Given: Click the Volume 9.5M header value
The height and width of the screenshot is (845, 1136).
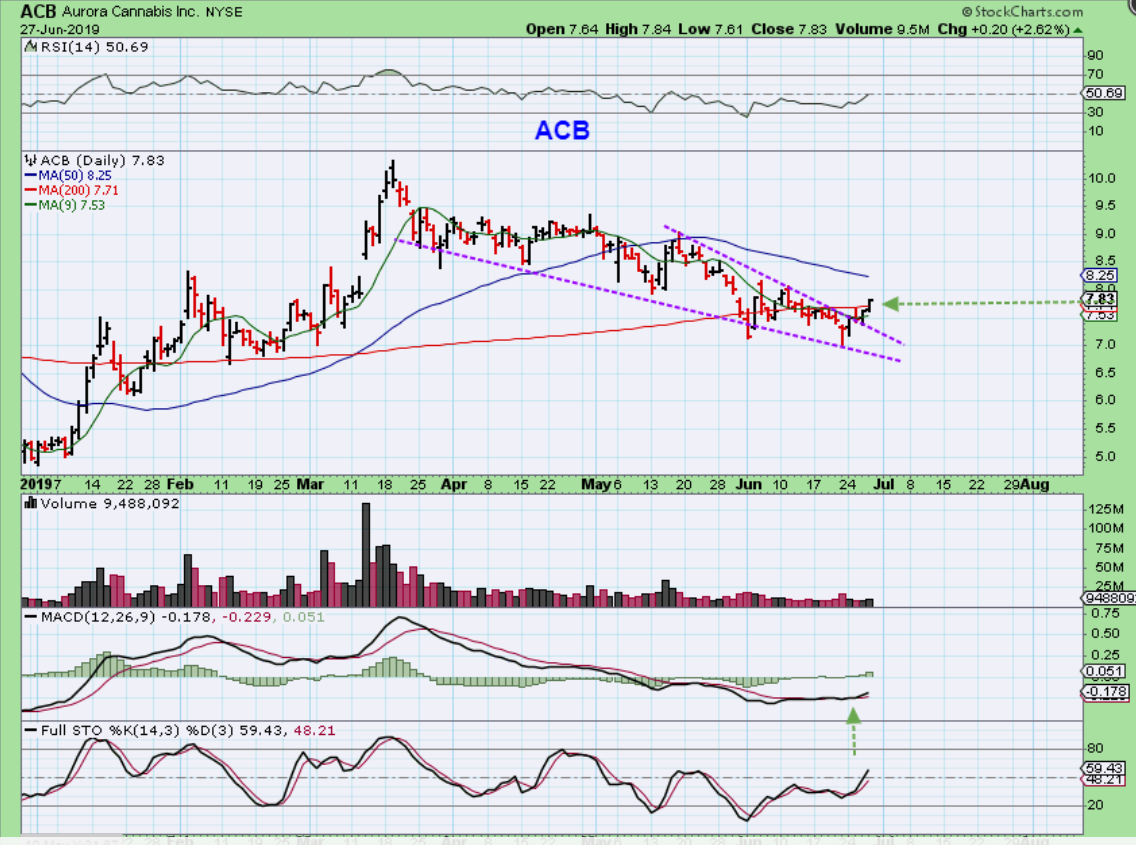Looking at the screenshot, I should (882, 29).
